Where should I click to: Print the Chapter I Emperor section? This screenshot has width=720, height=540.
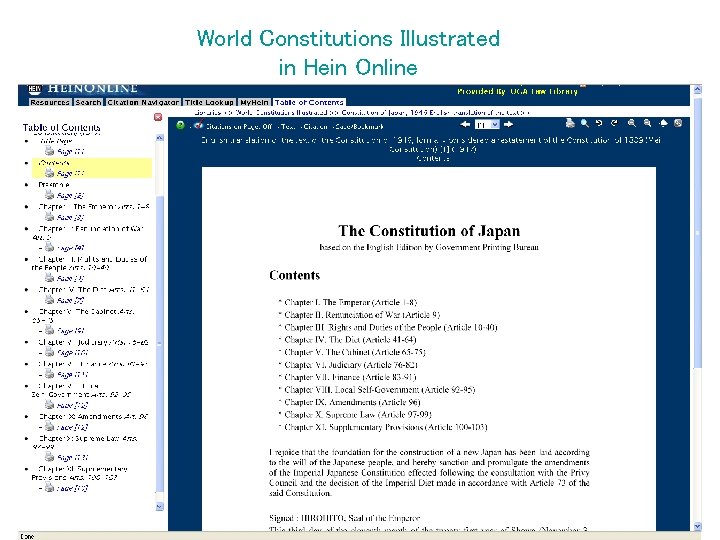[49, 216]
